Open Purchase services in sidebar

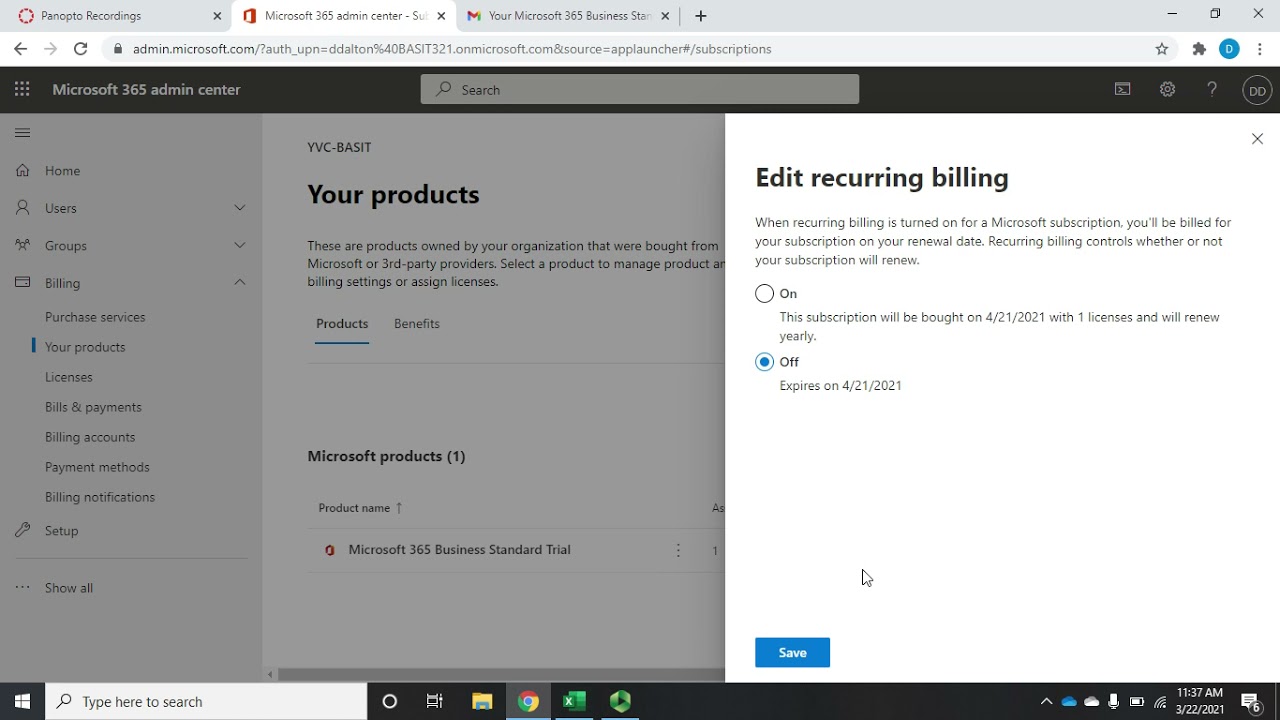coord(95,317)
